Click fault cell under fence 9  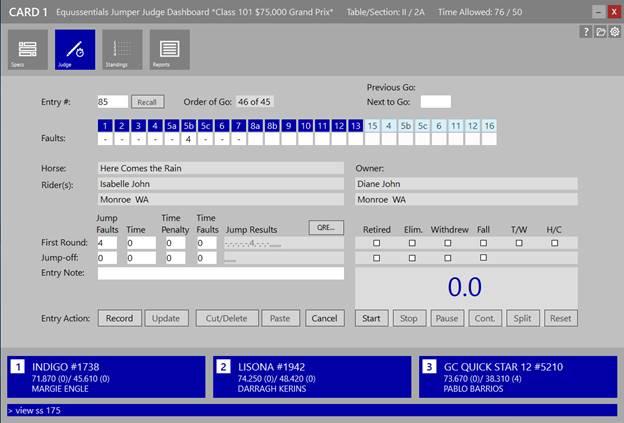pyautogui.click(x=289, y=139)
